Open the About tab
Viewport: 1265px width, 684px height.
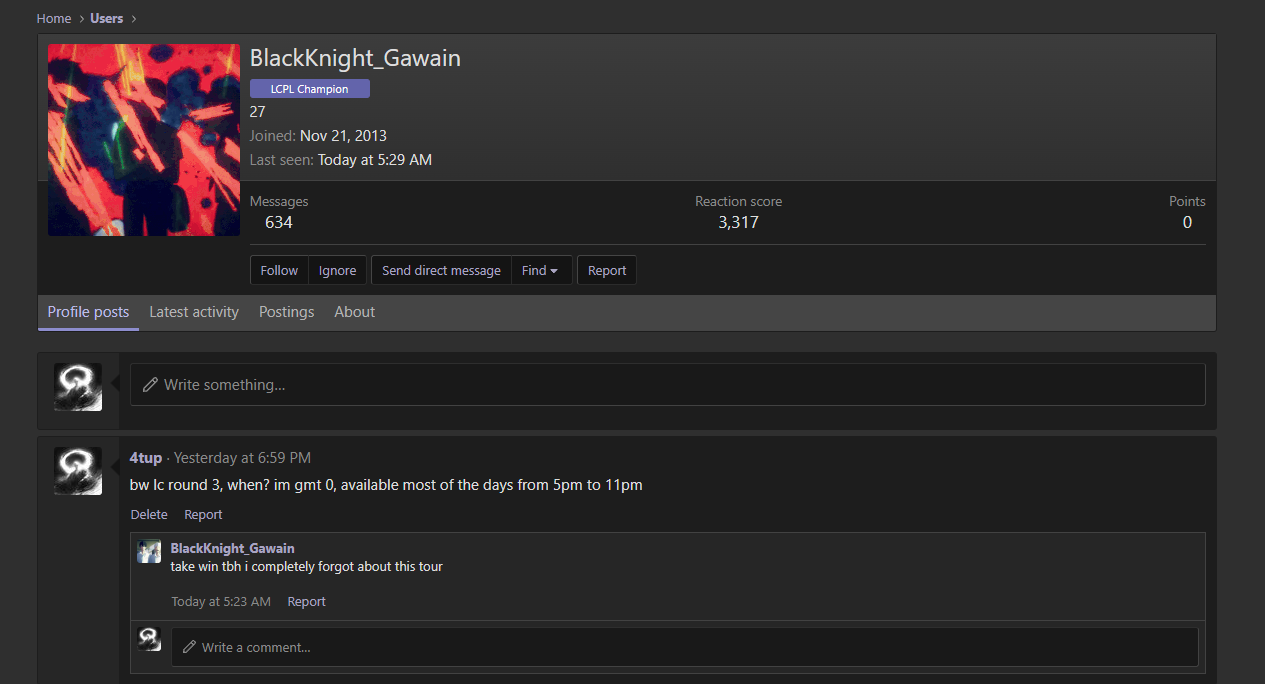point(355,312)
